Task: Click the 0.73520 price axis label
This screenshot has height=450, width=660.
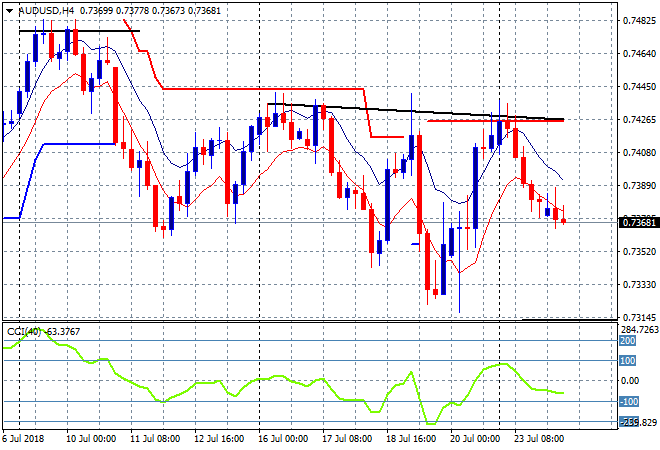Action: (x=639, y=252)
